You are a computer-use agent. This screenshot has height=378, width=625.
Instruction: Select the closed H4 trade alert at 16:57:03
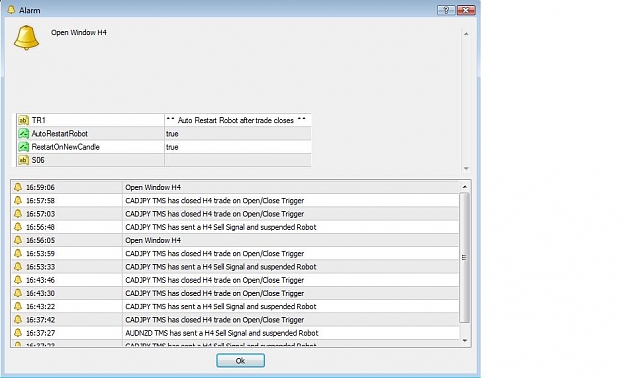[214, 214]
